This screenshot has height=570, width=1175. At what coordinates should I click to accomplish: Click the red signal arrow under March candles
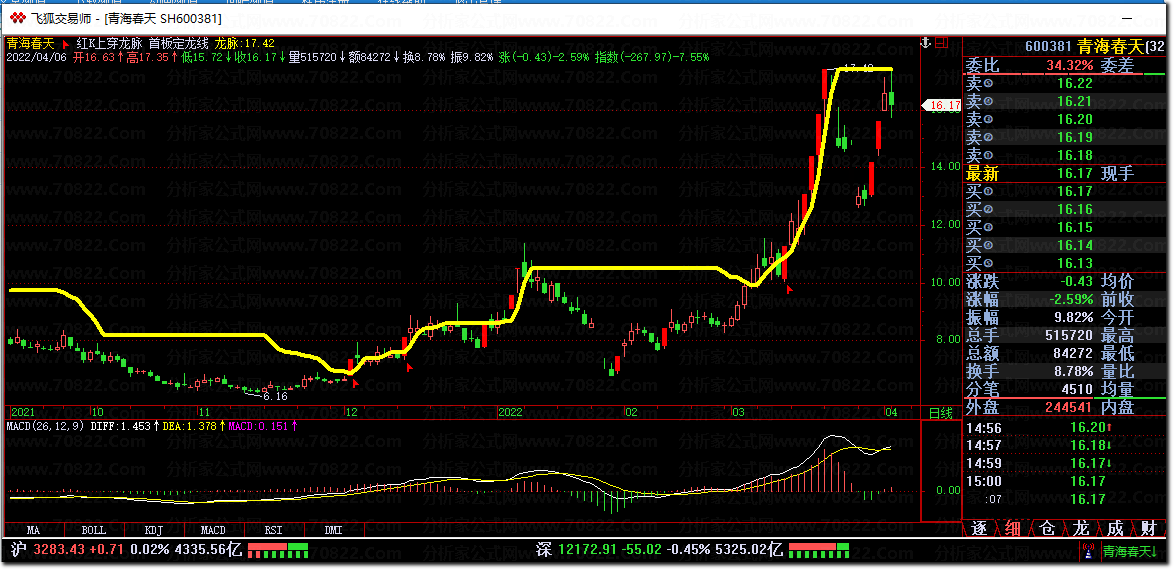click(x=789, y=288)
